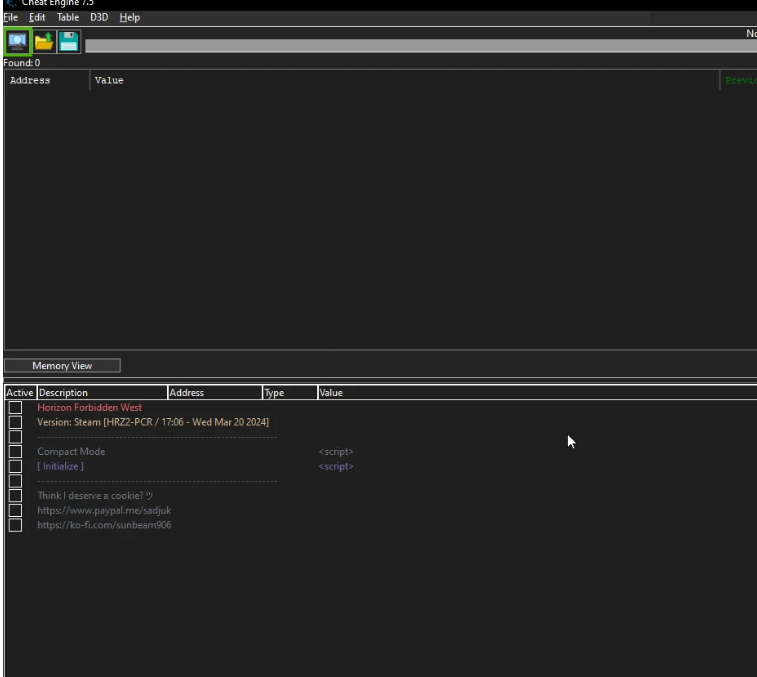757x677 pixels.
Task: Select the ko-fi.com/sunbeam906 entry
Action: (x=104, y=525)
